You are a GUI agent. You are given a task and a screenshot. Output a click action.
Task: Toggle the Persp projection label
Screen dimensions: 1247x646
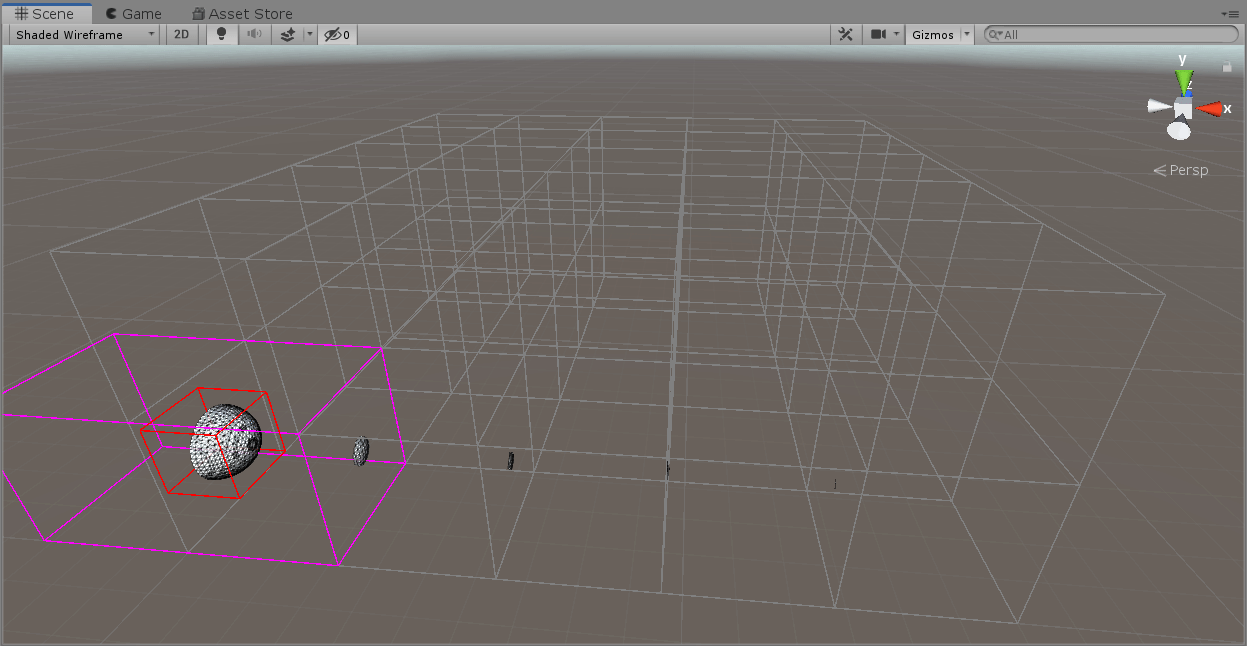1182,170
